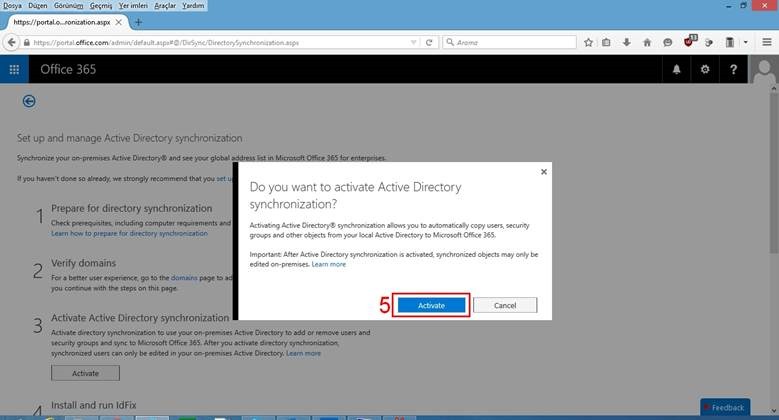Open the user profile avatar
The image size is (779, 420).
pos(764,71)
